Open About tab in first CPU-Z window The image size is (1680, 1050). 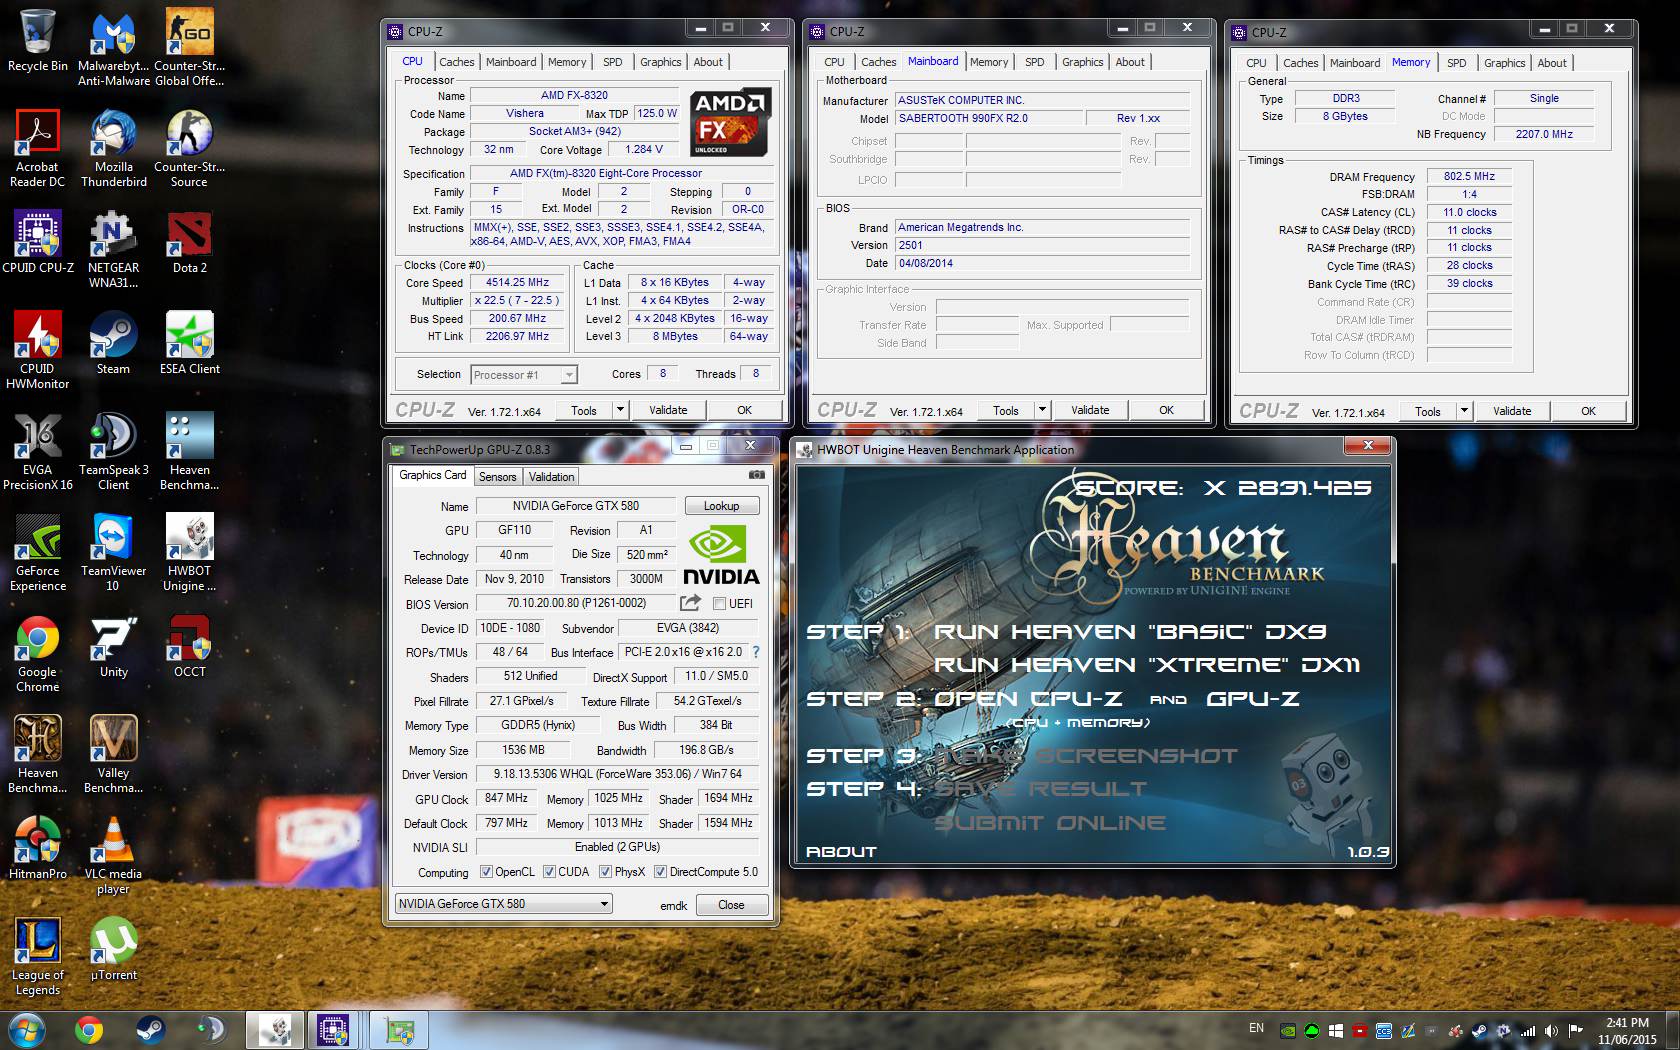pos(708,62)
